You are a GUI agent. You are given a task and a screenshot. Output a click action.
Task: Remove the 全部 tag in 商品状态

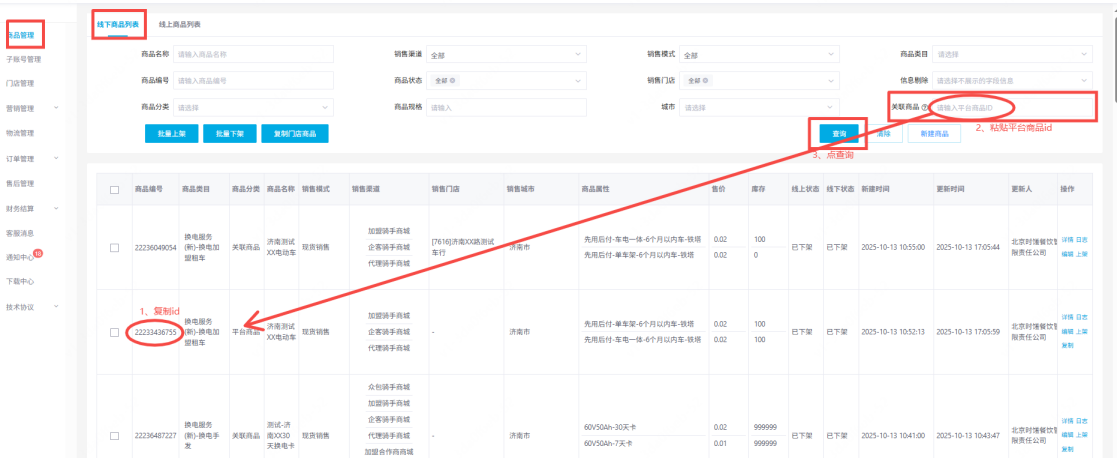click(454, 81)
